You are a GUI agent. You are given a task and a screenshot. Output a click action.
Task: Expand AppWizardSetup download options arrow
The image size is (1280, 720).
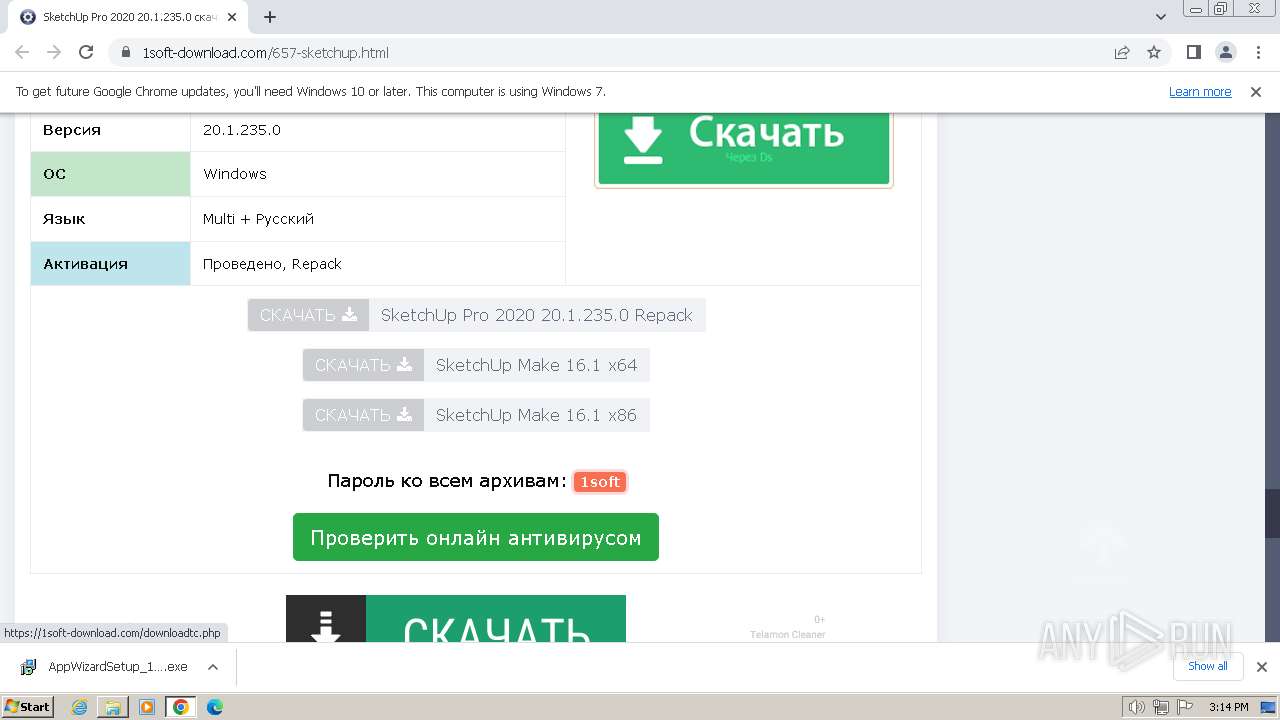pos(213,666)
